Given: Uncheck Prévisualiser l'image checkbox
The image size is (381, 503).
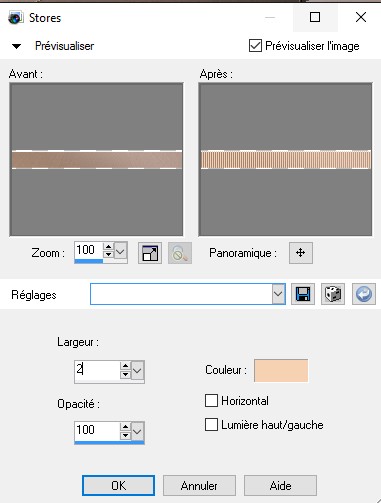Looking at the screenshot, I should 255,46.
